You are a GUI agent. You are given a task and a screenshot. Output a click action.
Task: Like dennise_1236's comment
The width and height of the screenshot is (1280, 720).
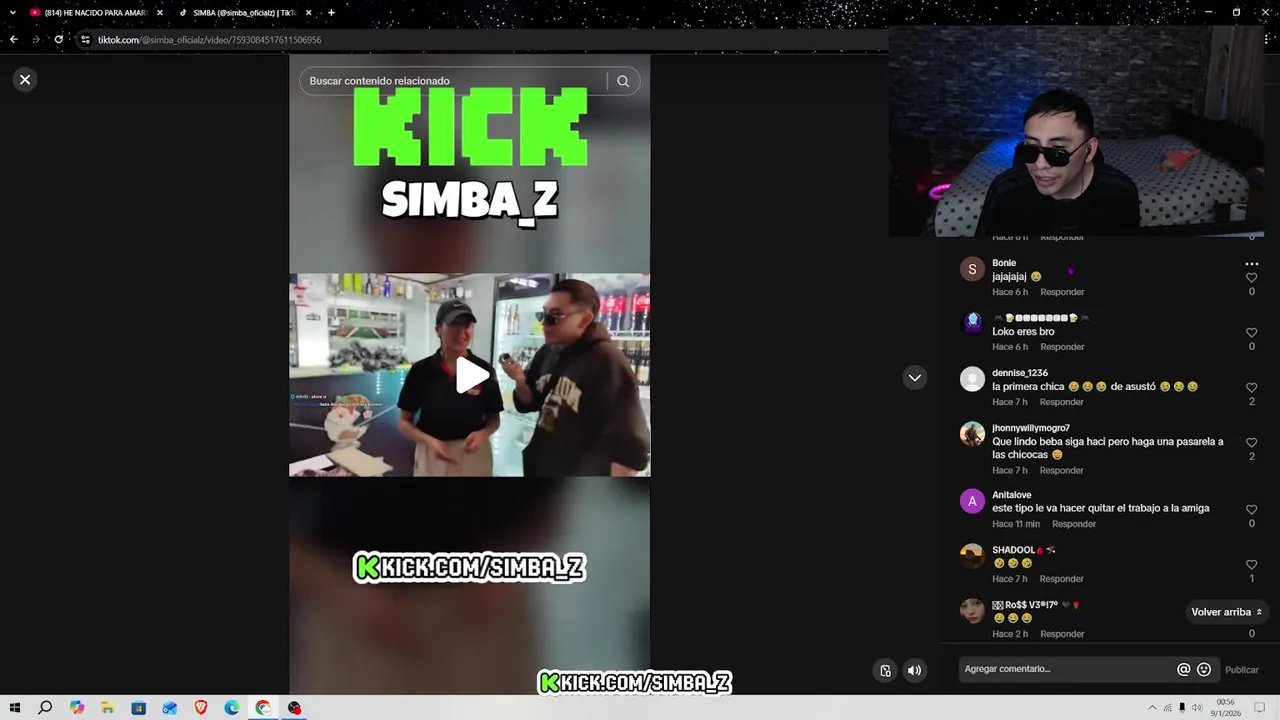tap(1251, 388)
